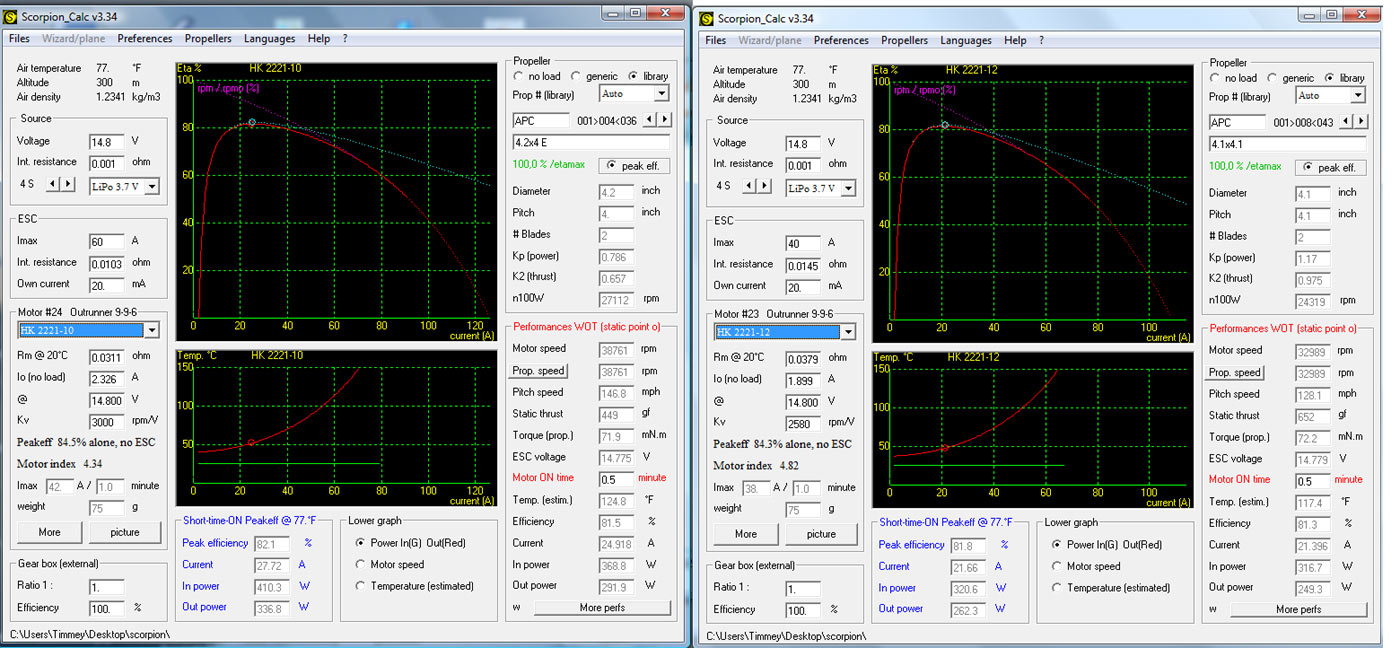Select 'library' propeller option, HK 2221-10 window
Viewport: 1400px width, 648px height.
(634, 76)
